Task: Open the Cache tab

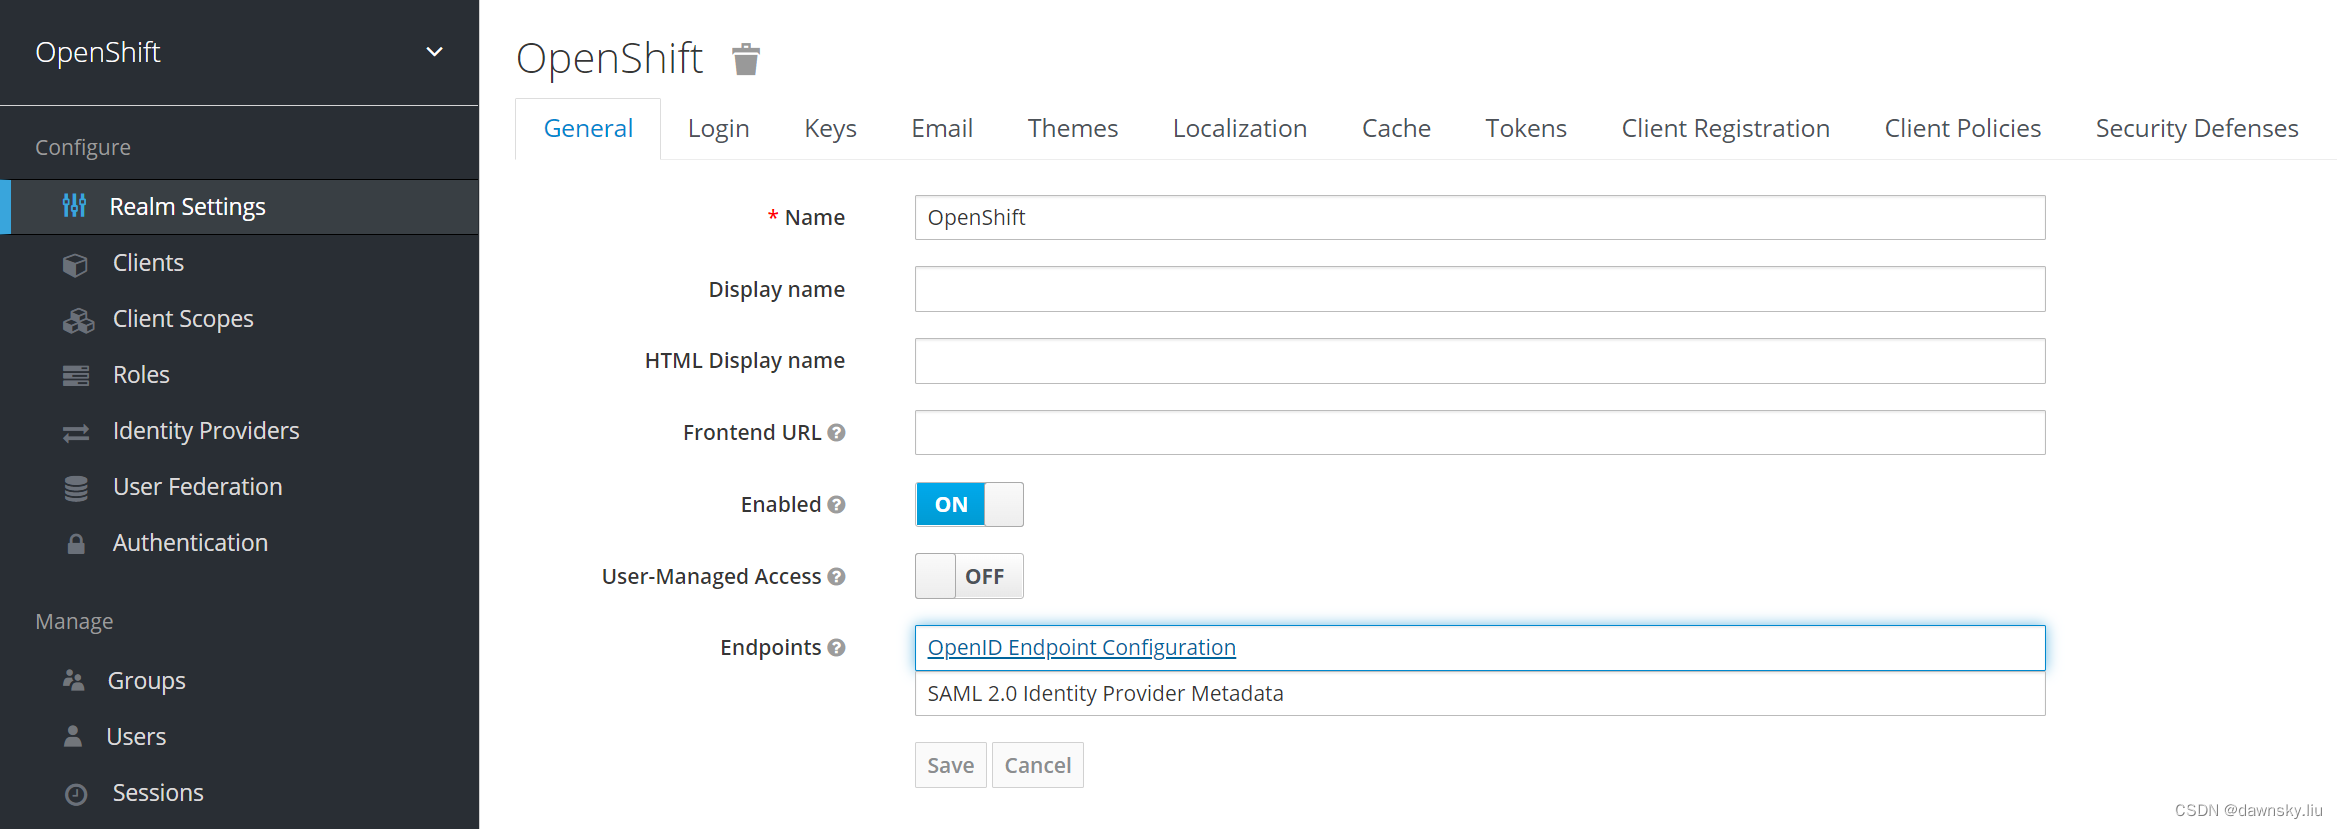Action: (x=1396, y=128)
